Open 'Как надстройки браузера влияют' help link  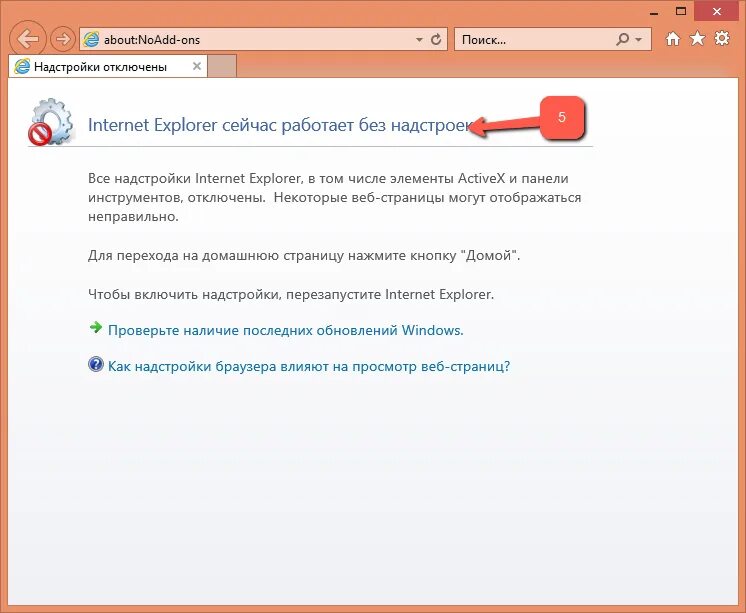tap(309, 366)
